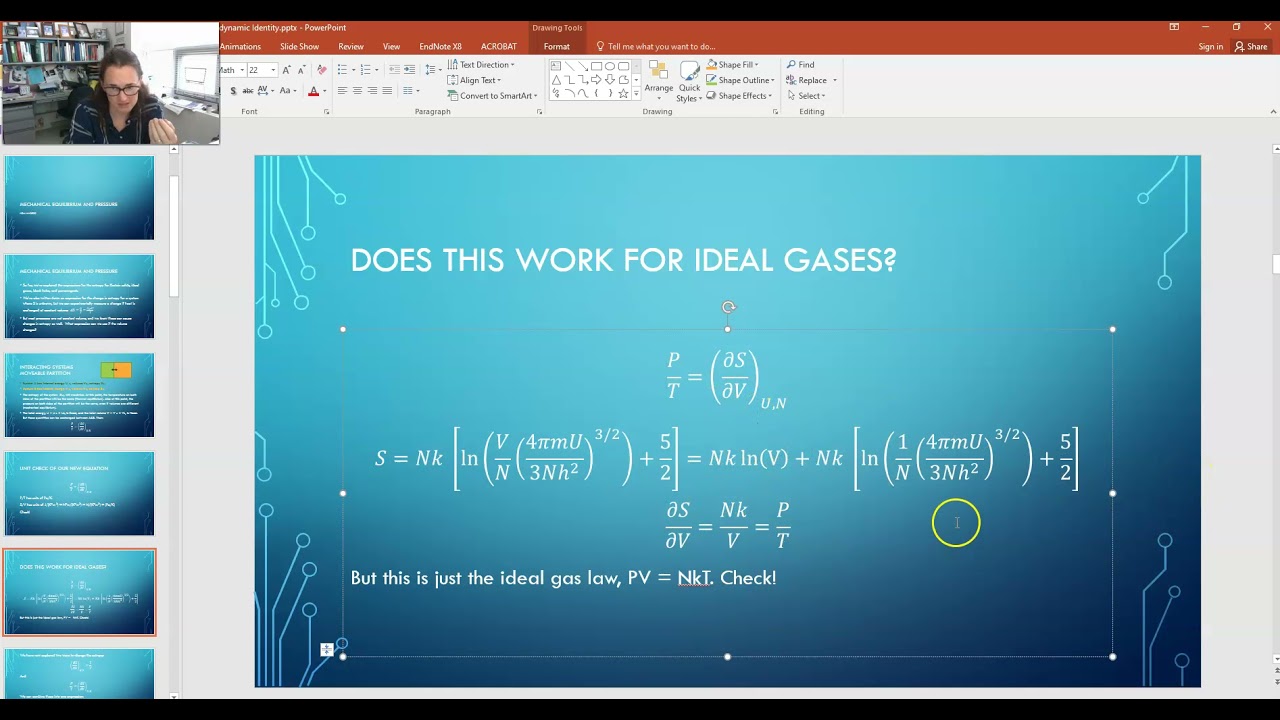Switch to the Animations ribbon tab
Screen dimensions: 1280x720
point(240,47)
